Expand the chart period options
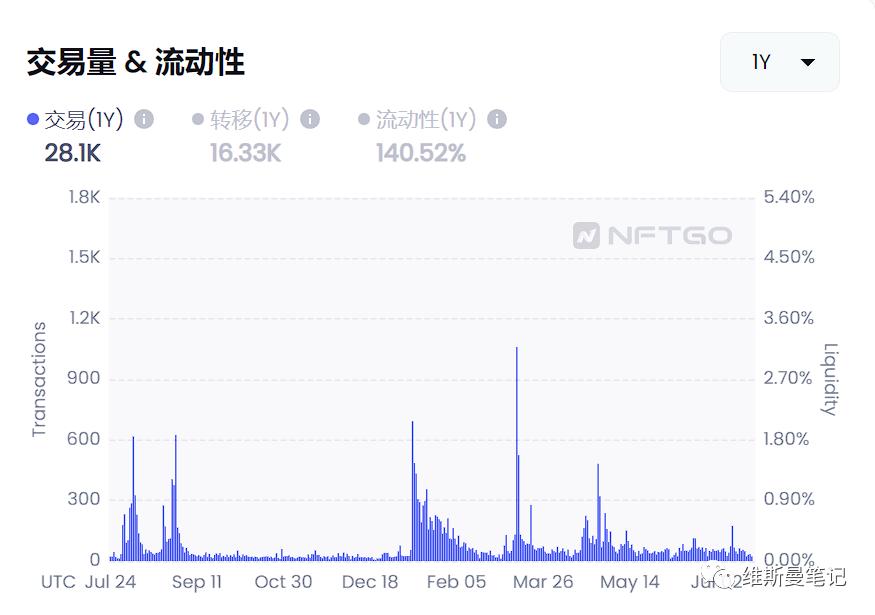The width and height of the screenshot is (875, 615). pos(779,61)
